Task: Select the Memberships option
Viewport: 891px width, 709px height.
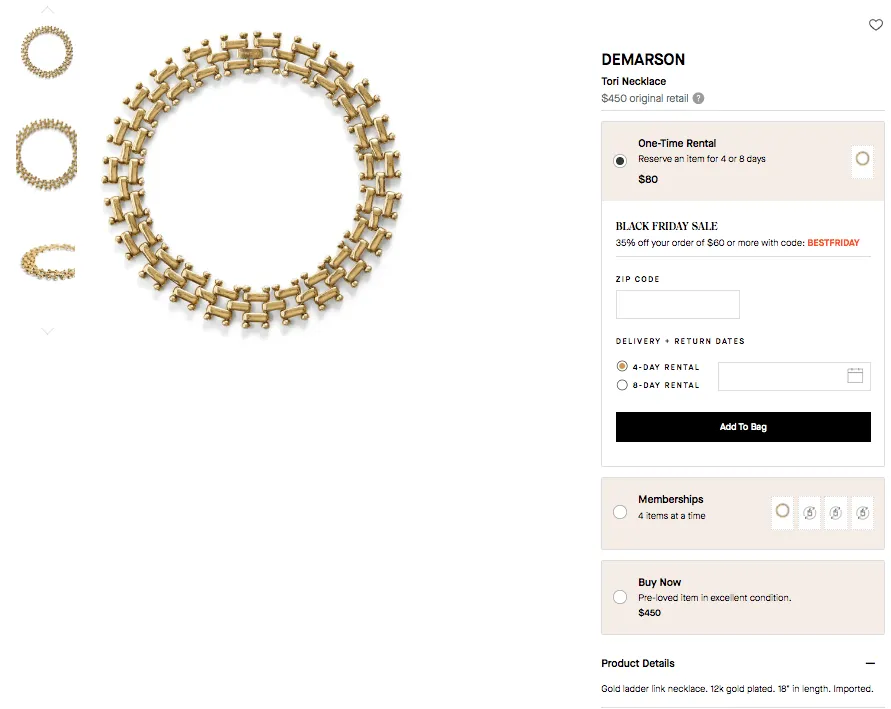Action: pyautogui.click(x=620, y=512)
